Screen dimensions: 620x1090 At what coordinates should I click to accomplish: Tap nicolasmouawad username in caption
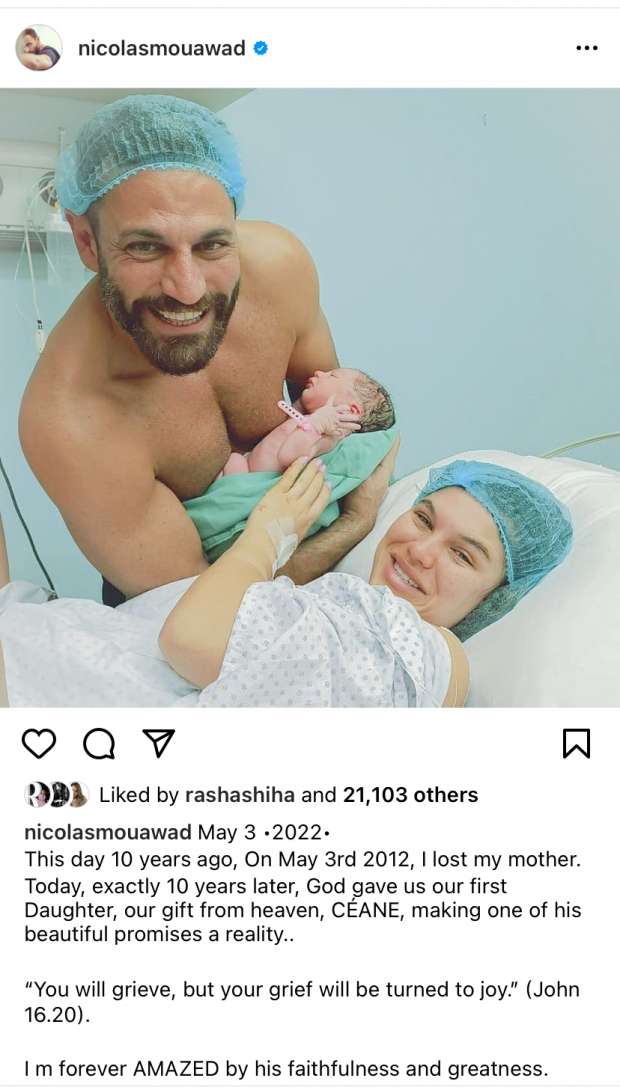pos(108,832)
